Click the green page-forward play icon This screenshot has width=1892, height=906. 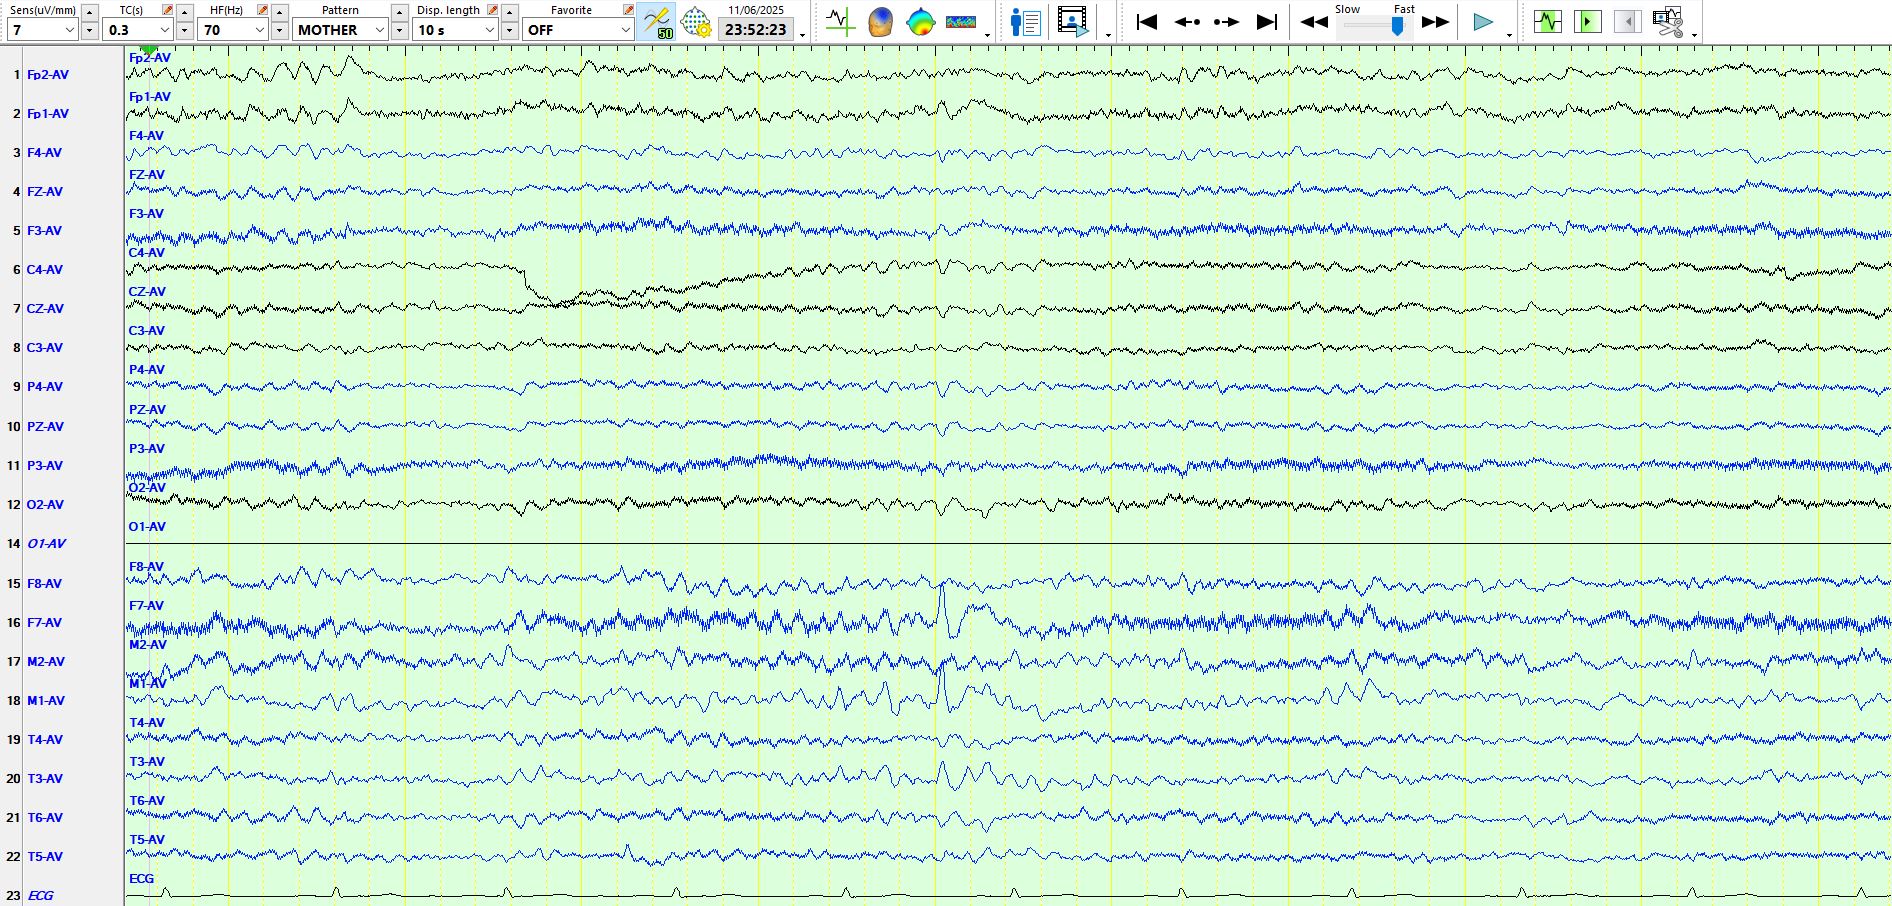click(x=1588, y=21)
